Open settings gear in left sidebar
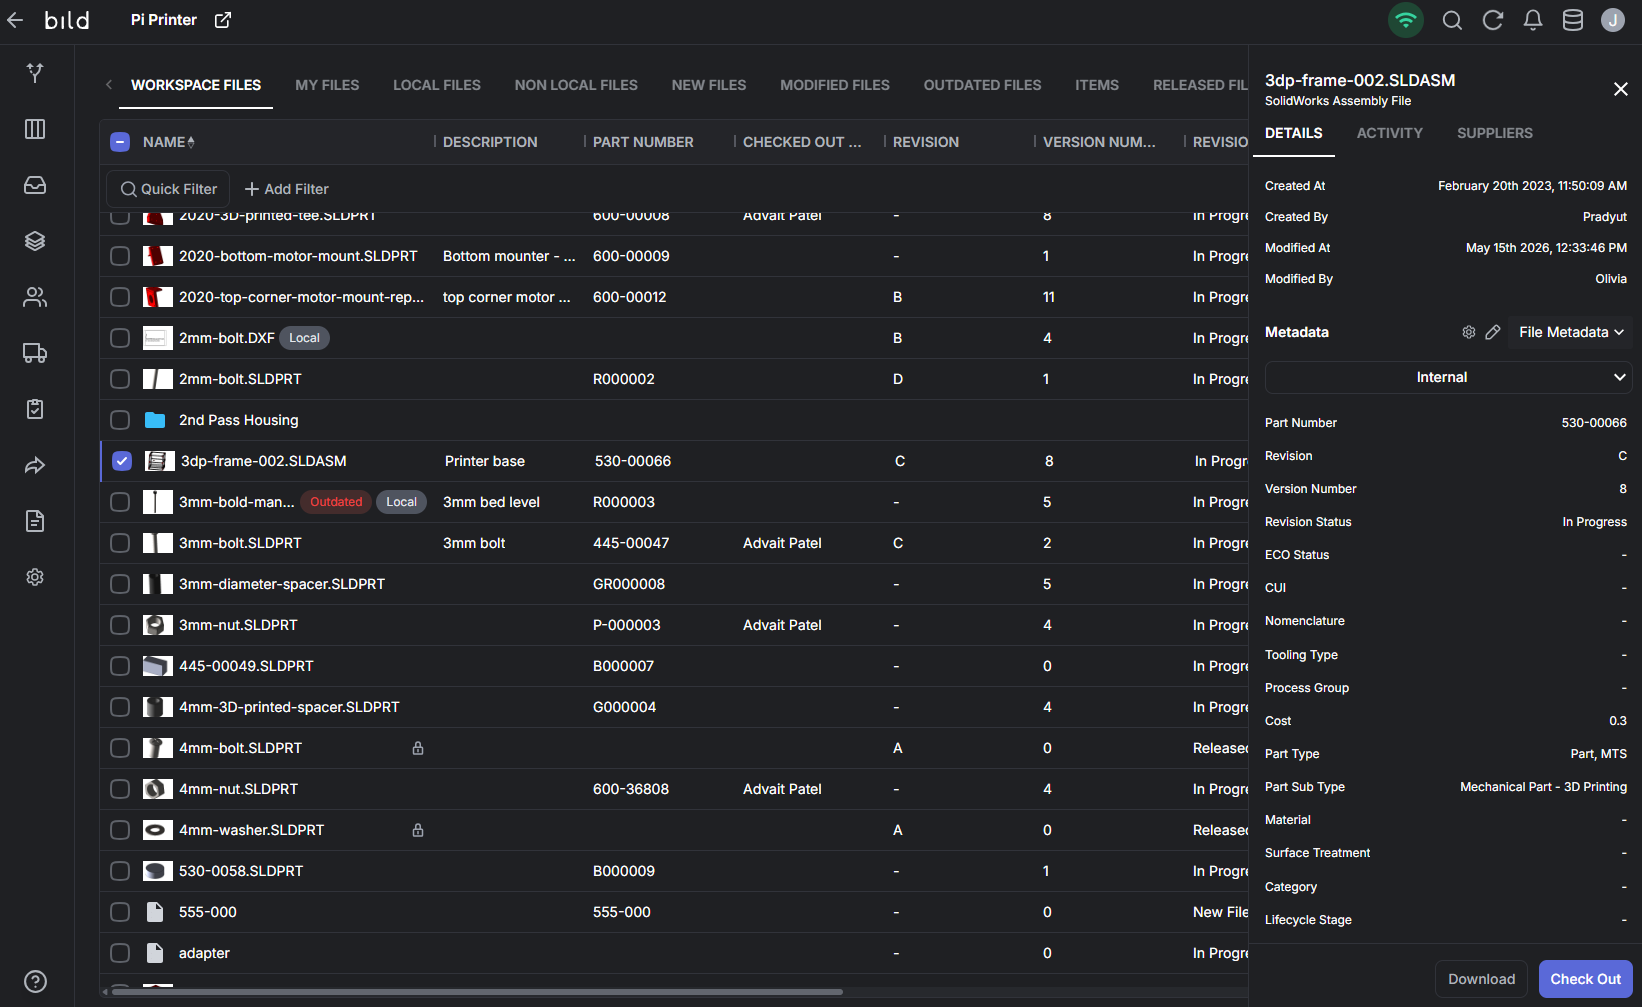This screenshot has width=1642, height=1007. (x=35, y=577)
